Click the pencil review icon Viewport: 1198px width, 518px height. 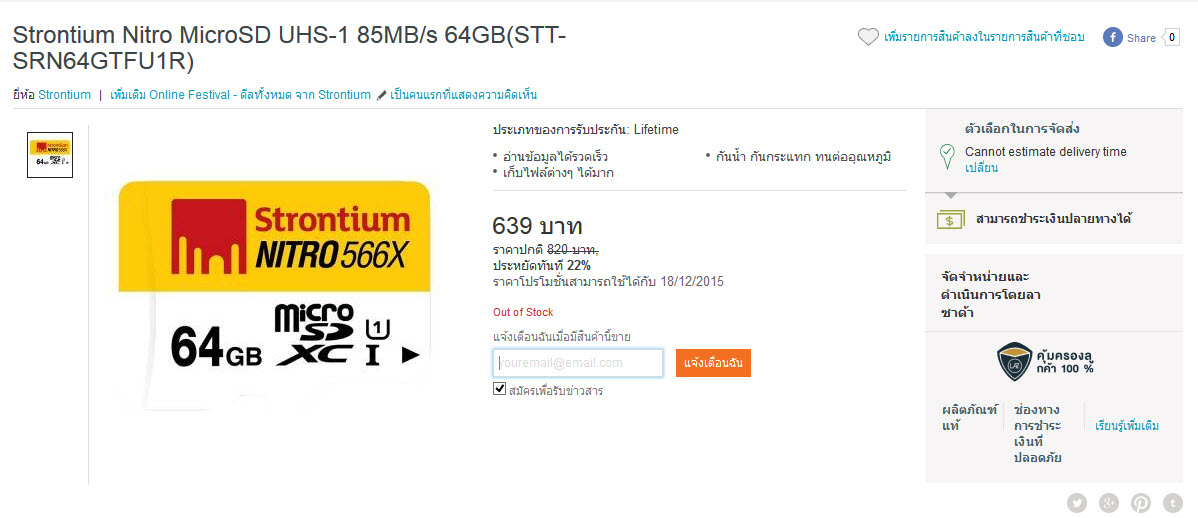pos(382,95)
